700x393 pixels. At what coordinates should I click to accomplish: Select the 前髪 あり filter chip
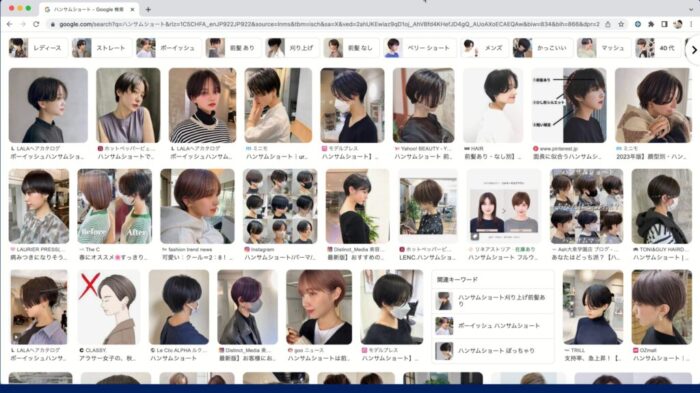point(233,48)
